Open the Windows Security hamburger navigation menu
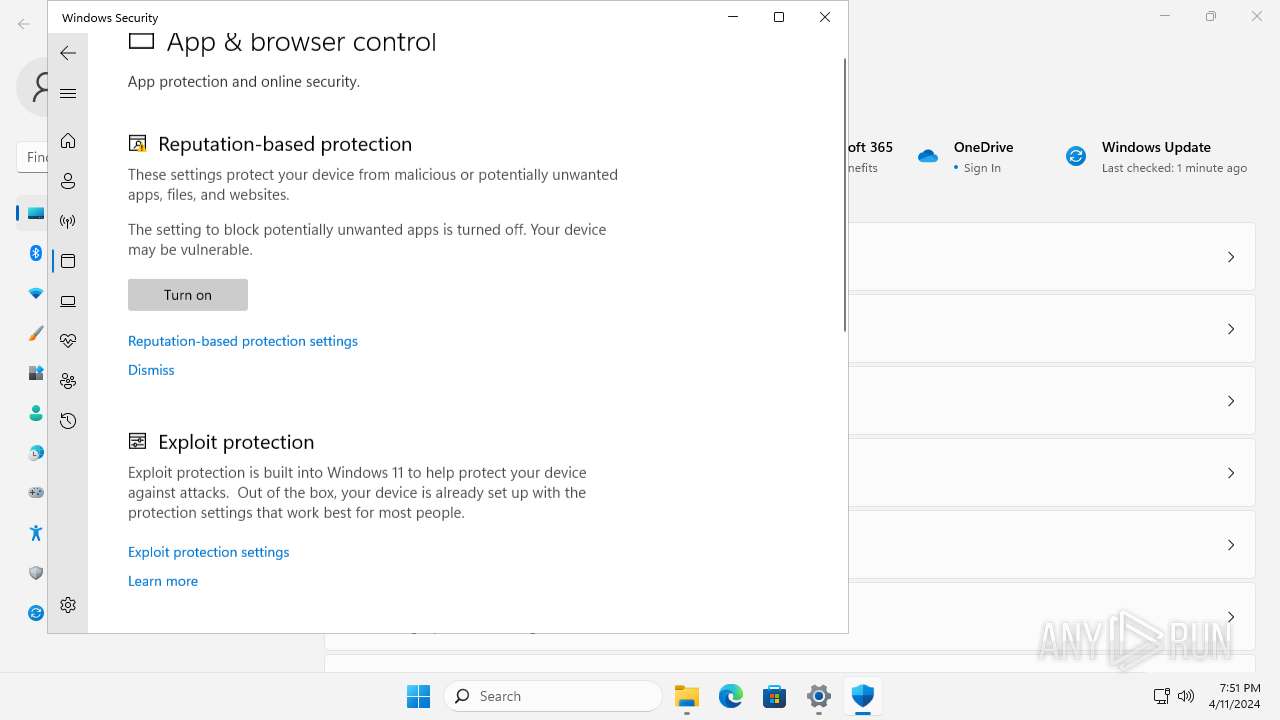Viewport: 1280px width, 720px height. coord(68,93)
